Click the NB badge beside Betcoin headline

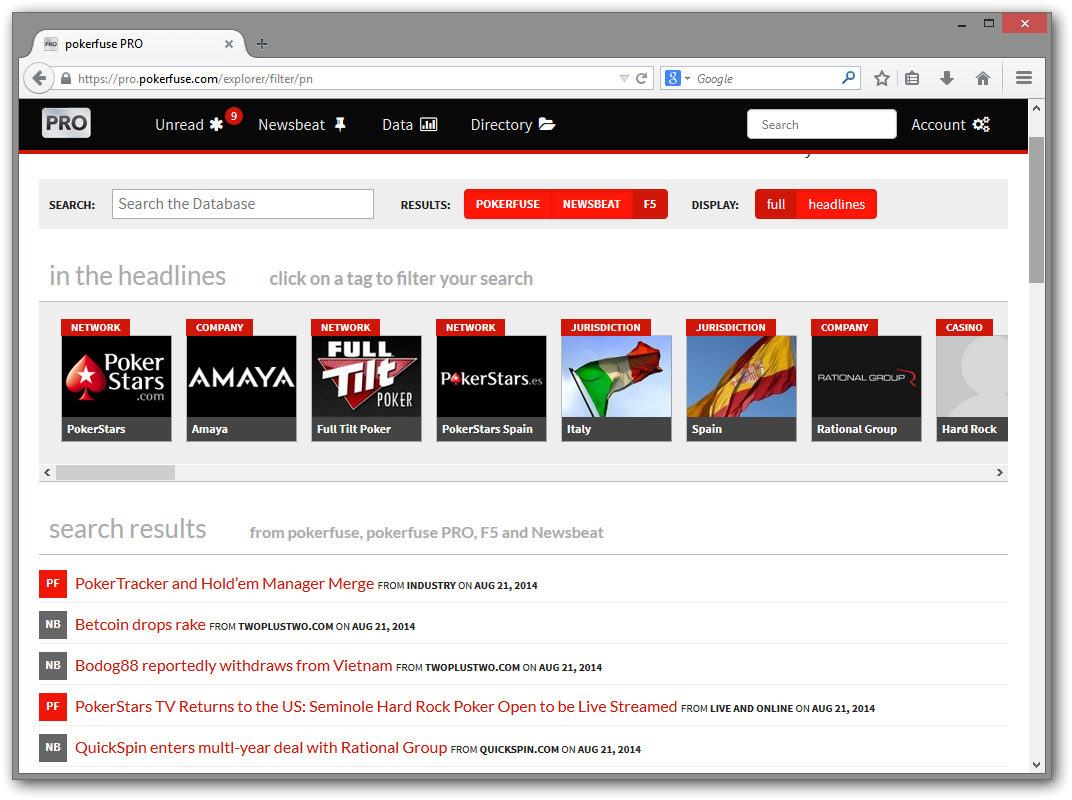click(x=53, y=624)
